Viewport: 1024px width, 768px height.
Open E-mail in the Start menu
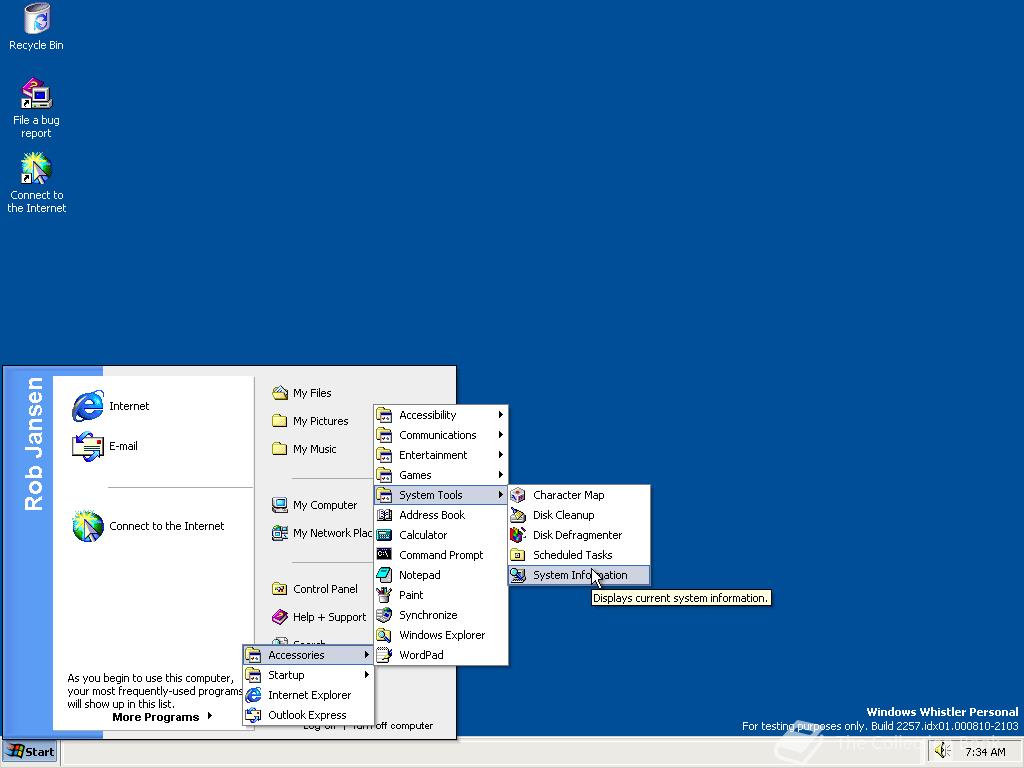click(x=105, y=446)
